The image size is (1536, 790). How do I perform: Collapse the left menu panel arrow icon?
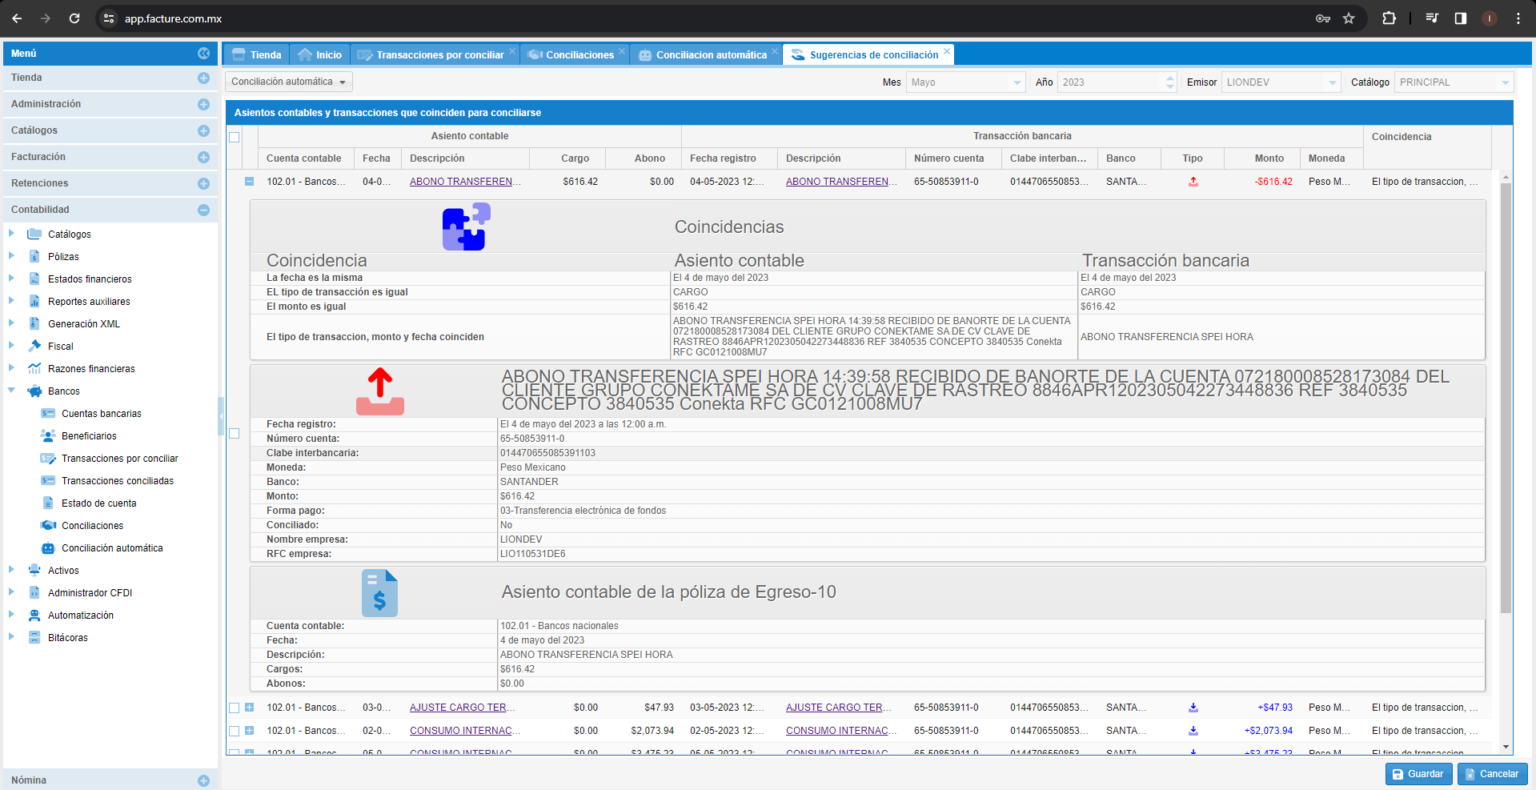204,53
